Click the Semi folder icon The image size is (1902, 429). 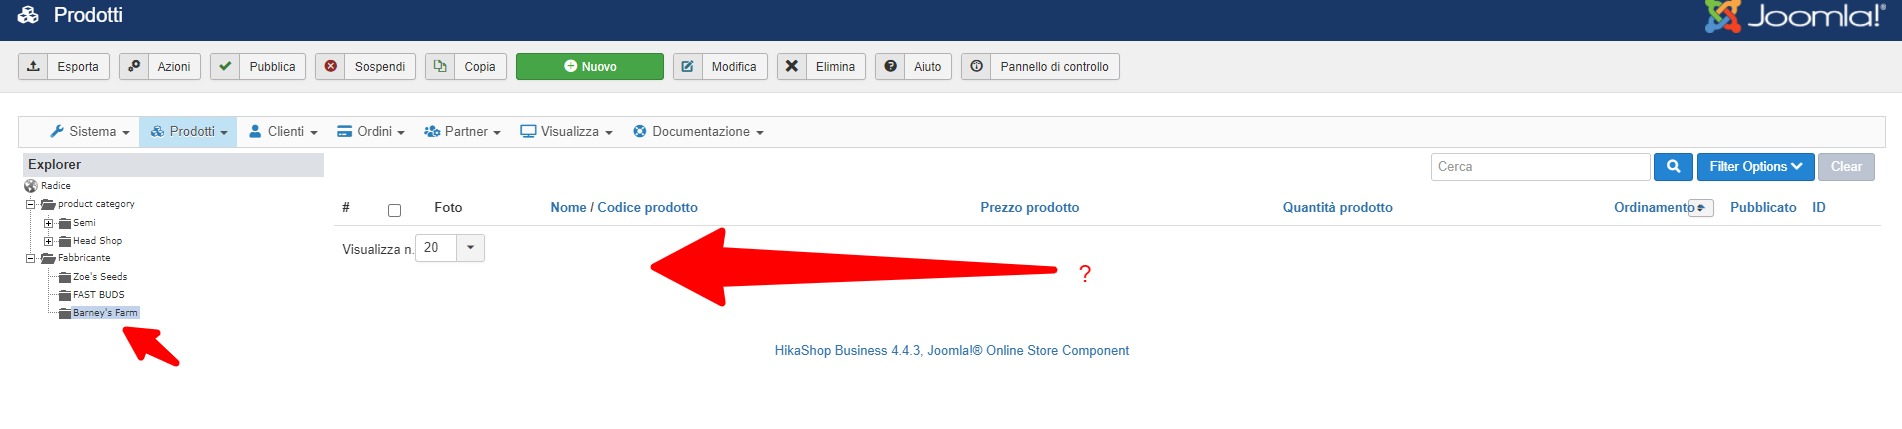point(65,223)
